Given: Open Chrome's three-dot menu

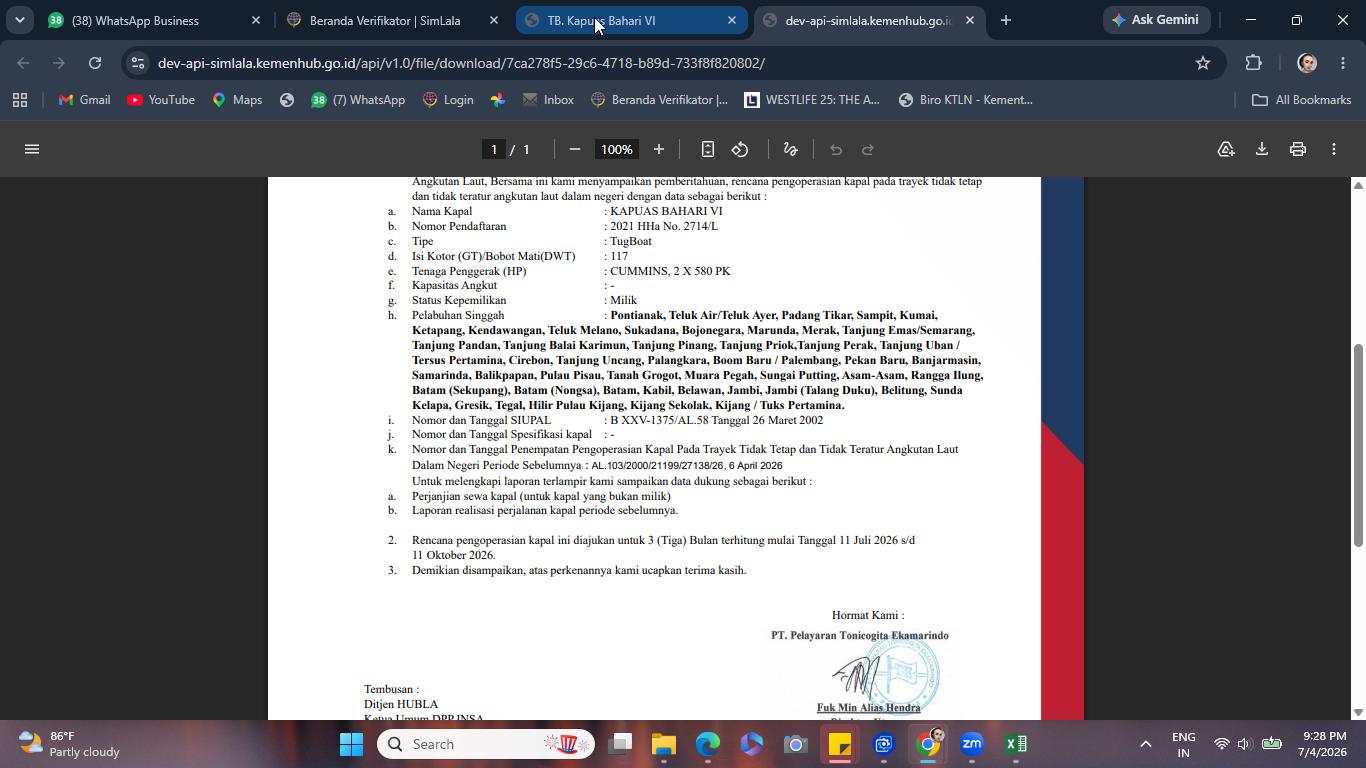Looking at the screenshot, I should tap(1342, 63).
